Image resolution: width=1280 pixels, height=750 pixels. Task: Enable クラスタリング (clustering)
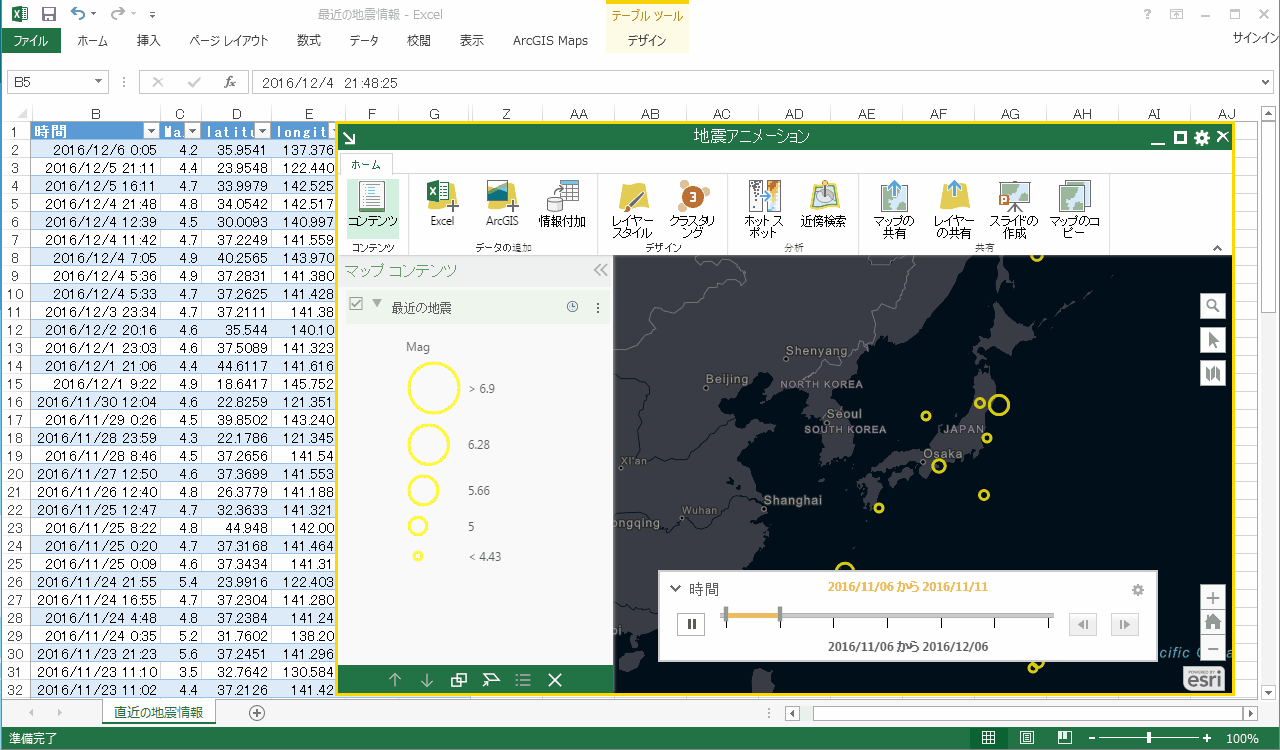tap(692, 211)
